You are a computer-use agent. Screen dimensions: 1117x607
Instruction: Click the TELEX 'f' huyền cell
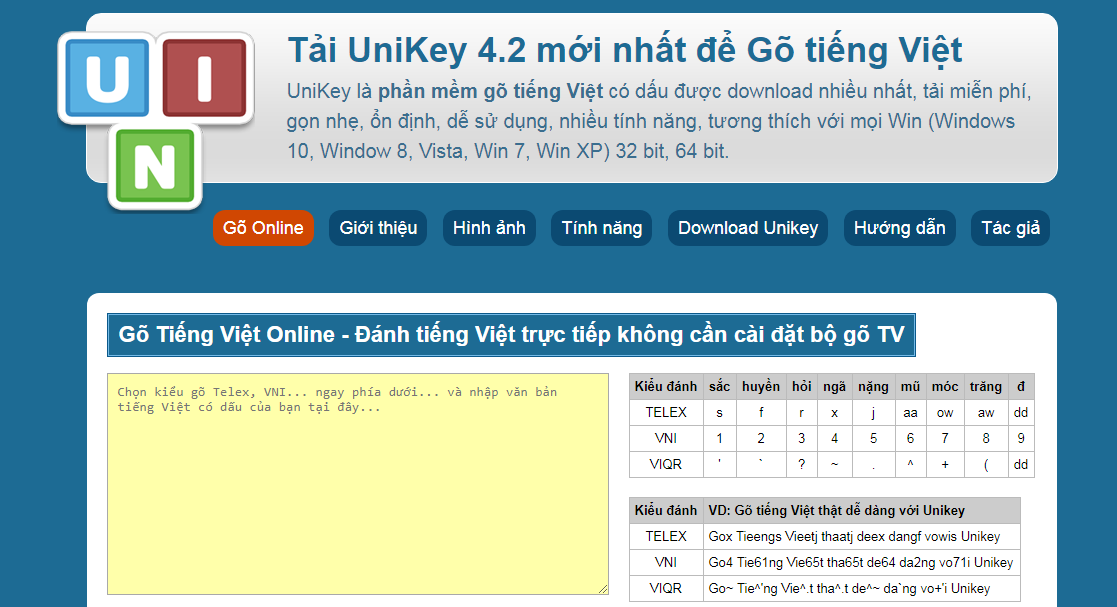[761, 413]
